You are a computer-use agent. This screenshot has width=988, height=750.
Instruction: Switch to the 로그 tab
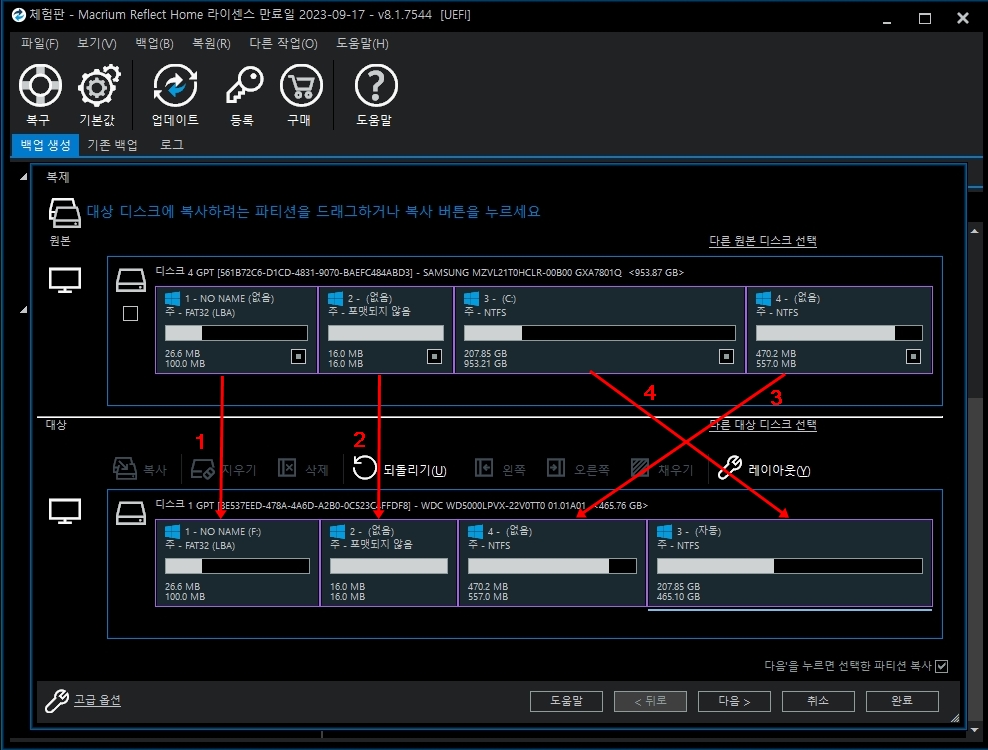(x=171, y=145)
